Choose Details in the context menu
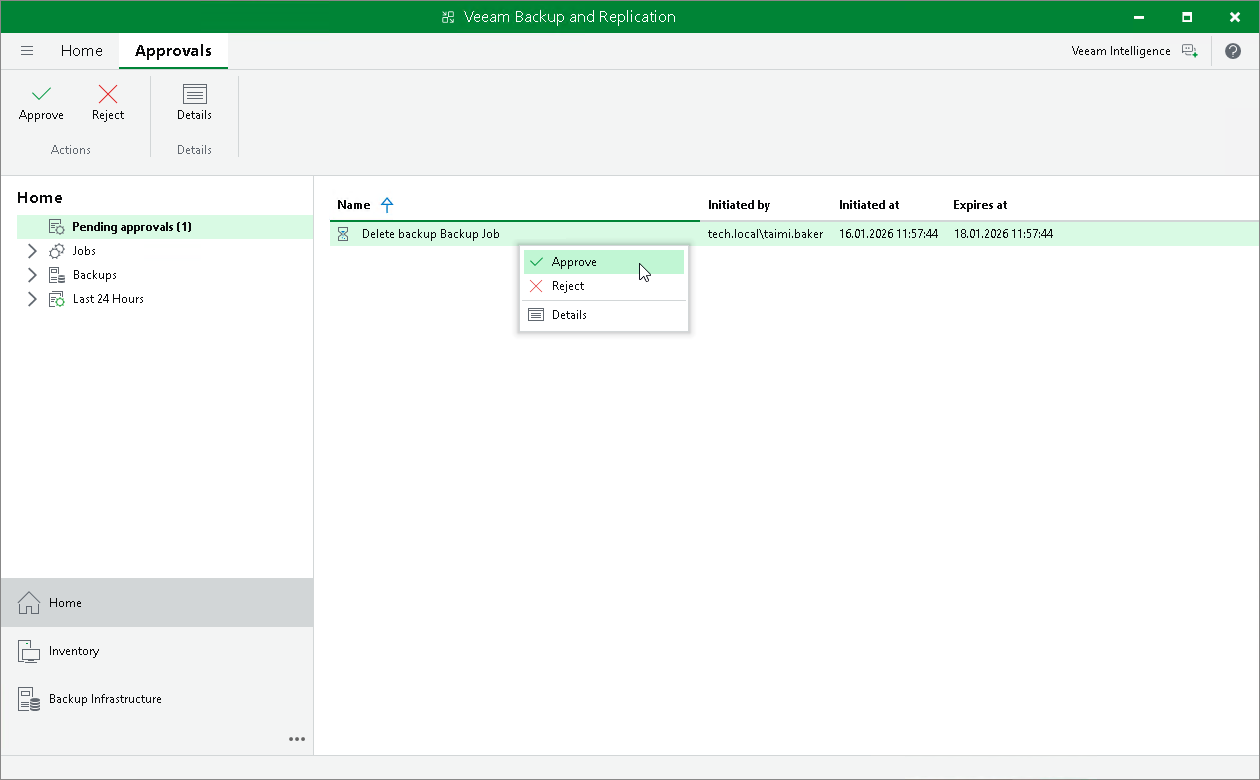The height and width of the screenshot is (780, 1260). point(604,315)
